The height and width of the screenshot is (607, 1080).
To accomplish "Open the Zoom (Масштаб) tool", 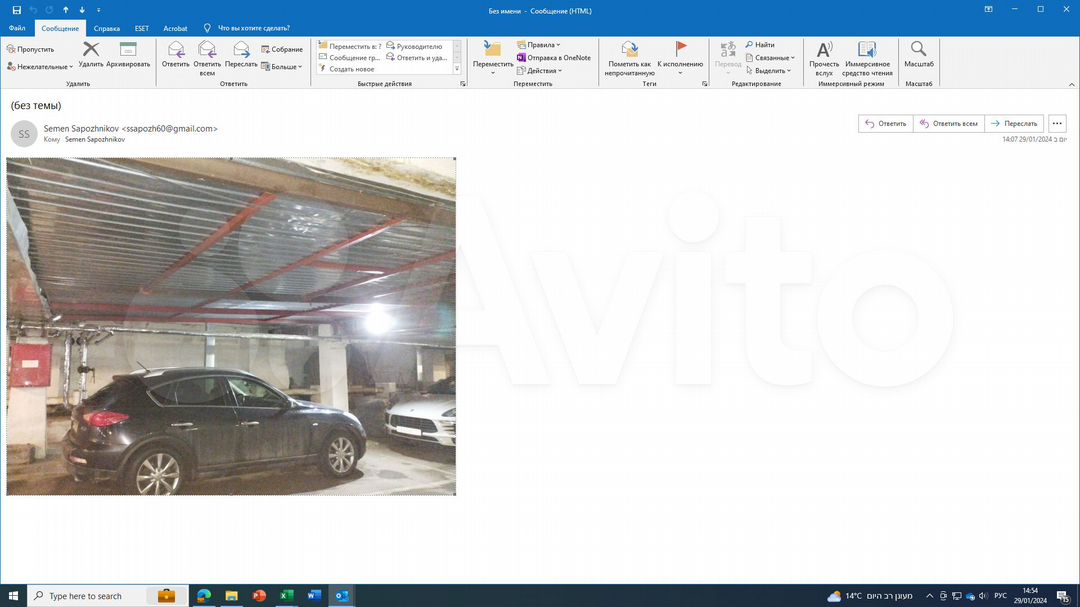I will point(918,54).
